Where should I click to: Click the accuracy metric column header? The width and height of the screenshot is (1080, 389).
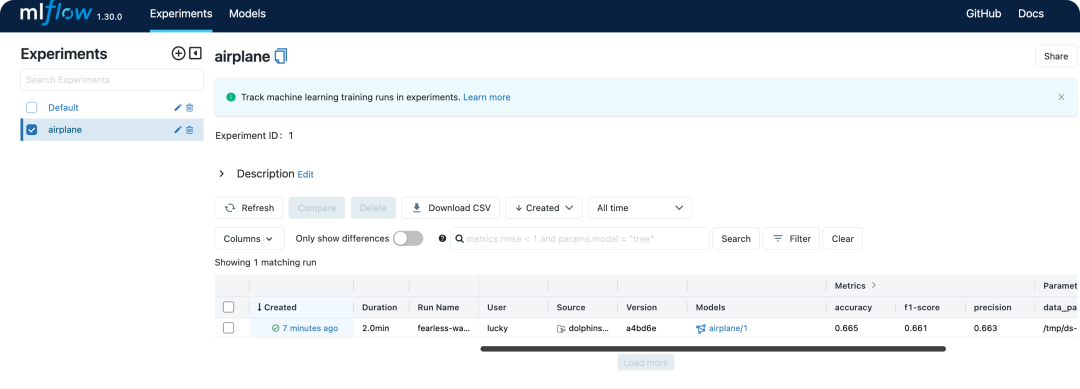click(853, 308)
